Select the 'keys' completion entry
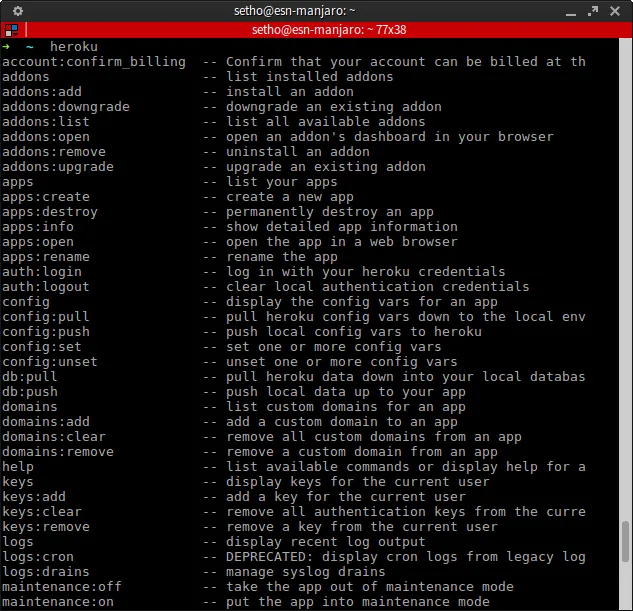This screenshot has width=633, height=611. 18,482
